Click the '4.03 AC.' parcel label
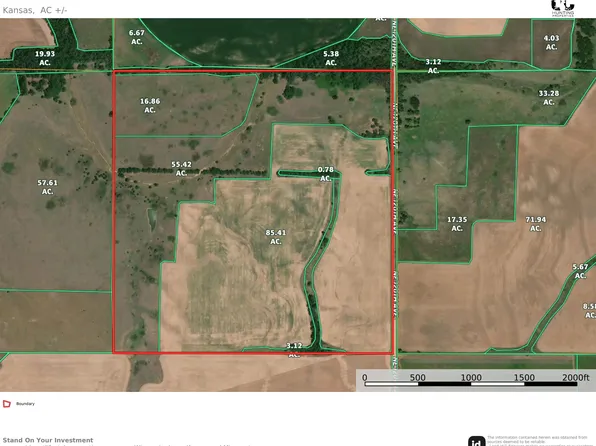 pos(551,43)
